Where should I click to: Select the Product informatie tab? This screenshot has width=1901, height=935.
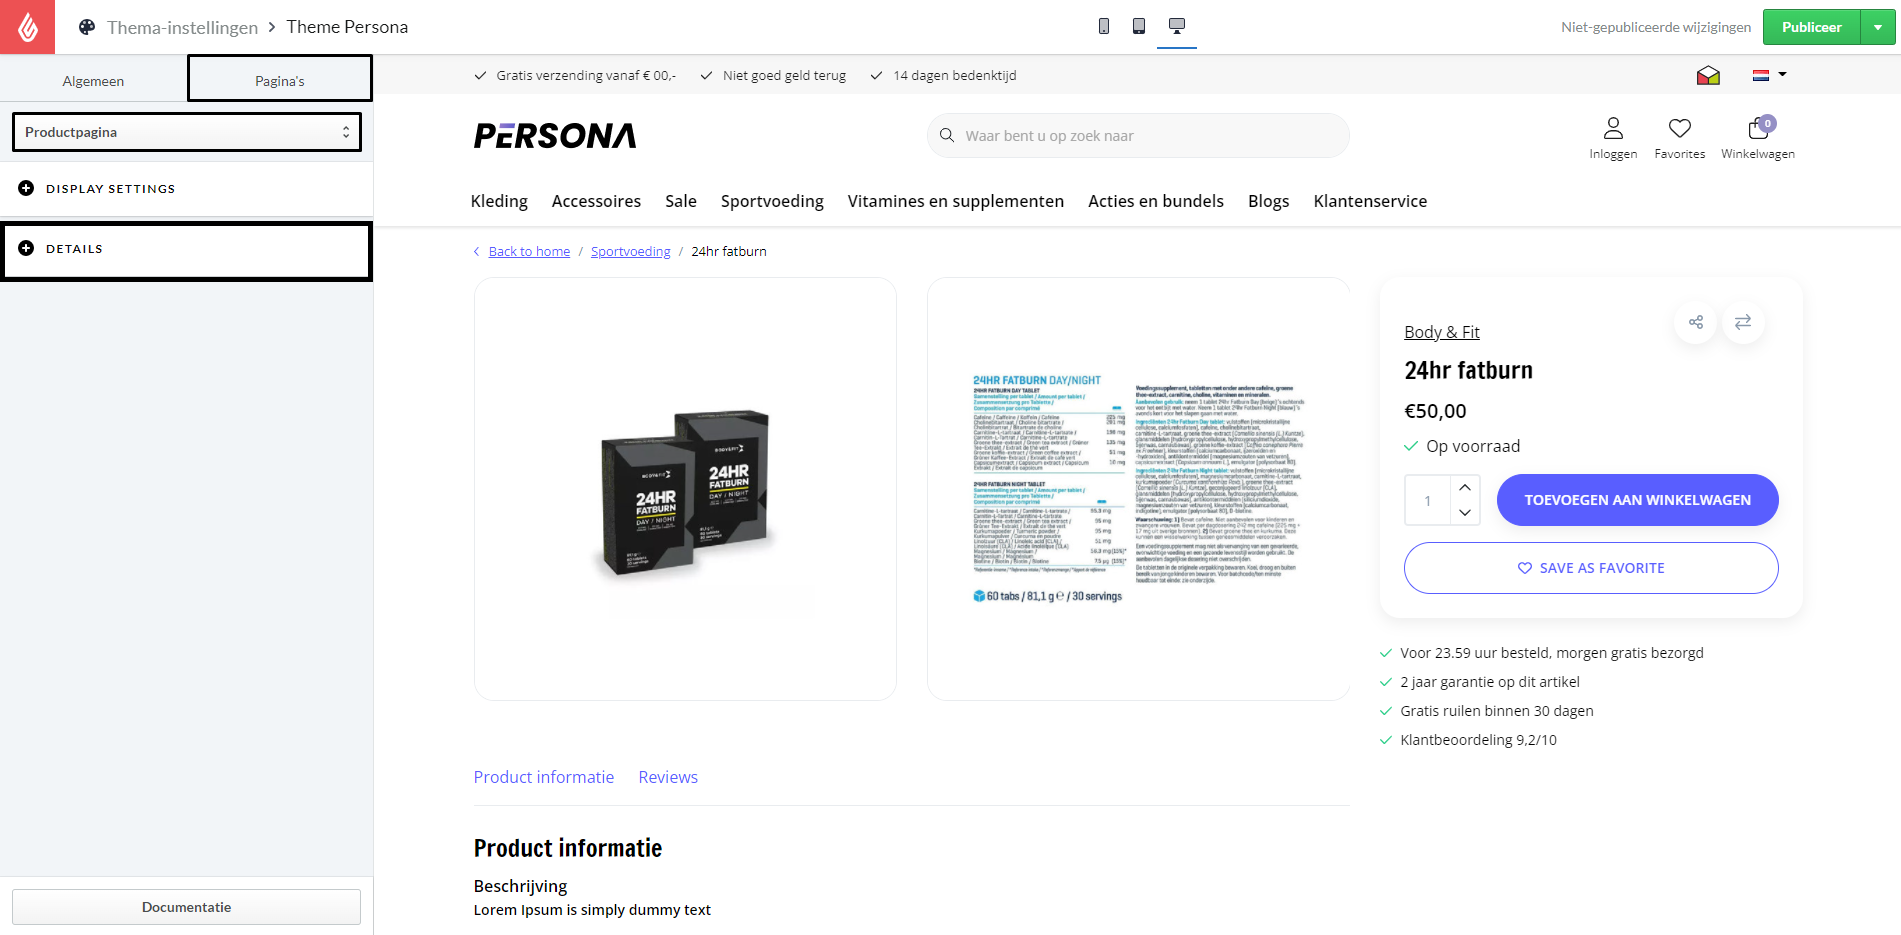(544, 777)
